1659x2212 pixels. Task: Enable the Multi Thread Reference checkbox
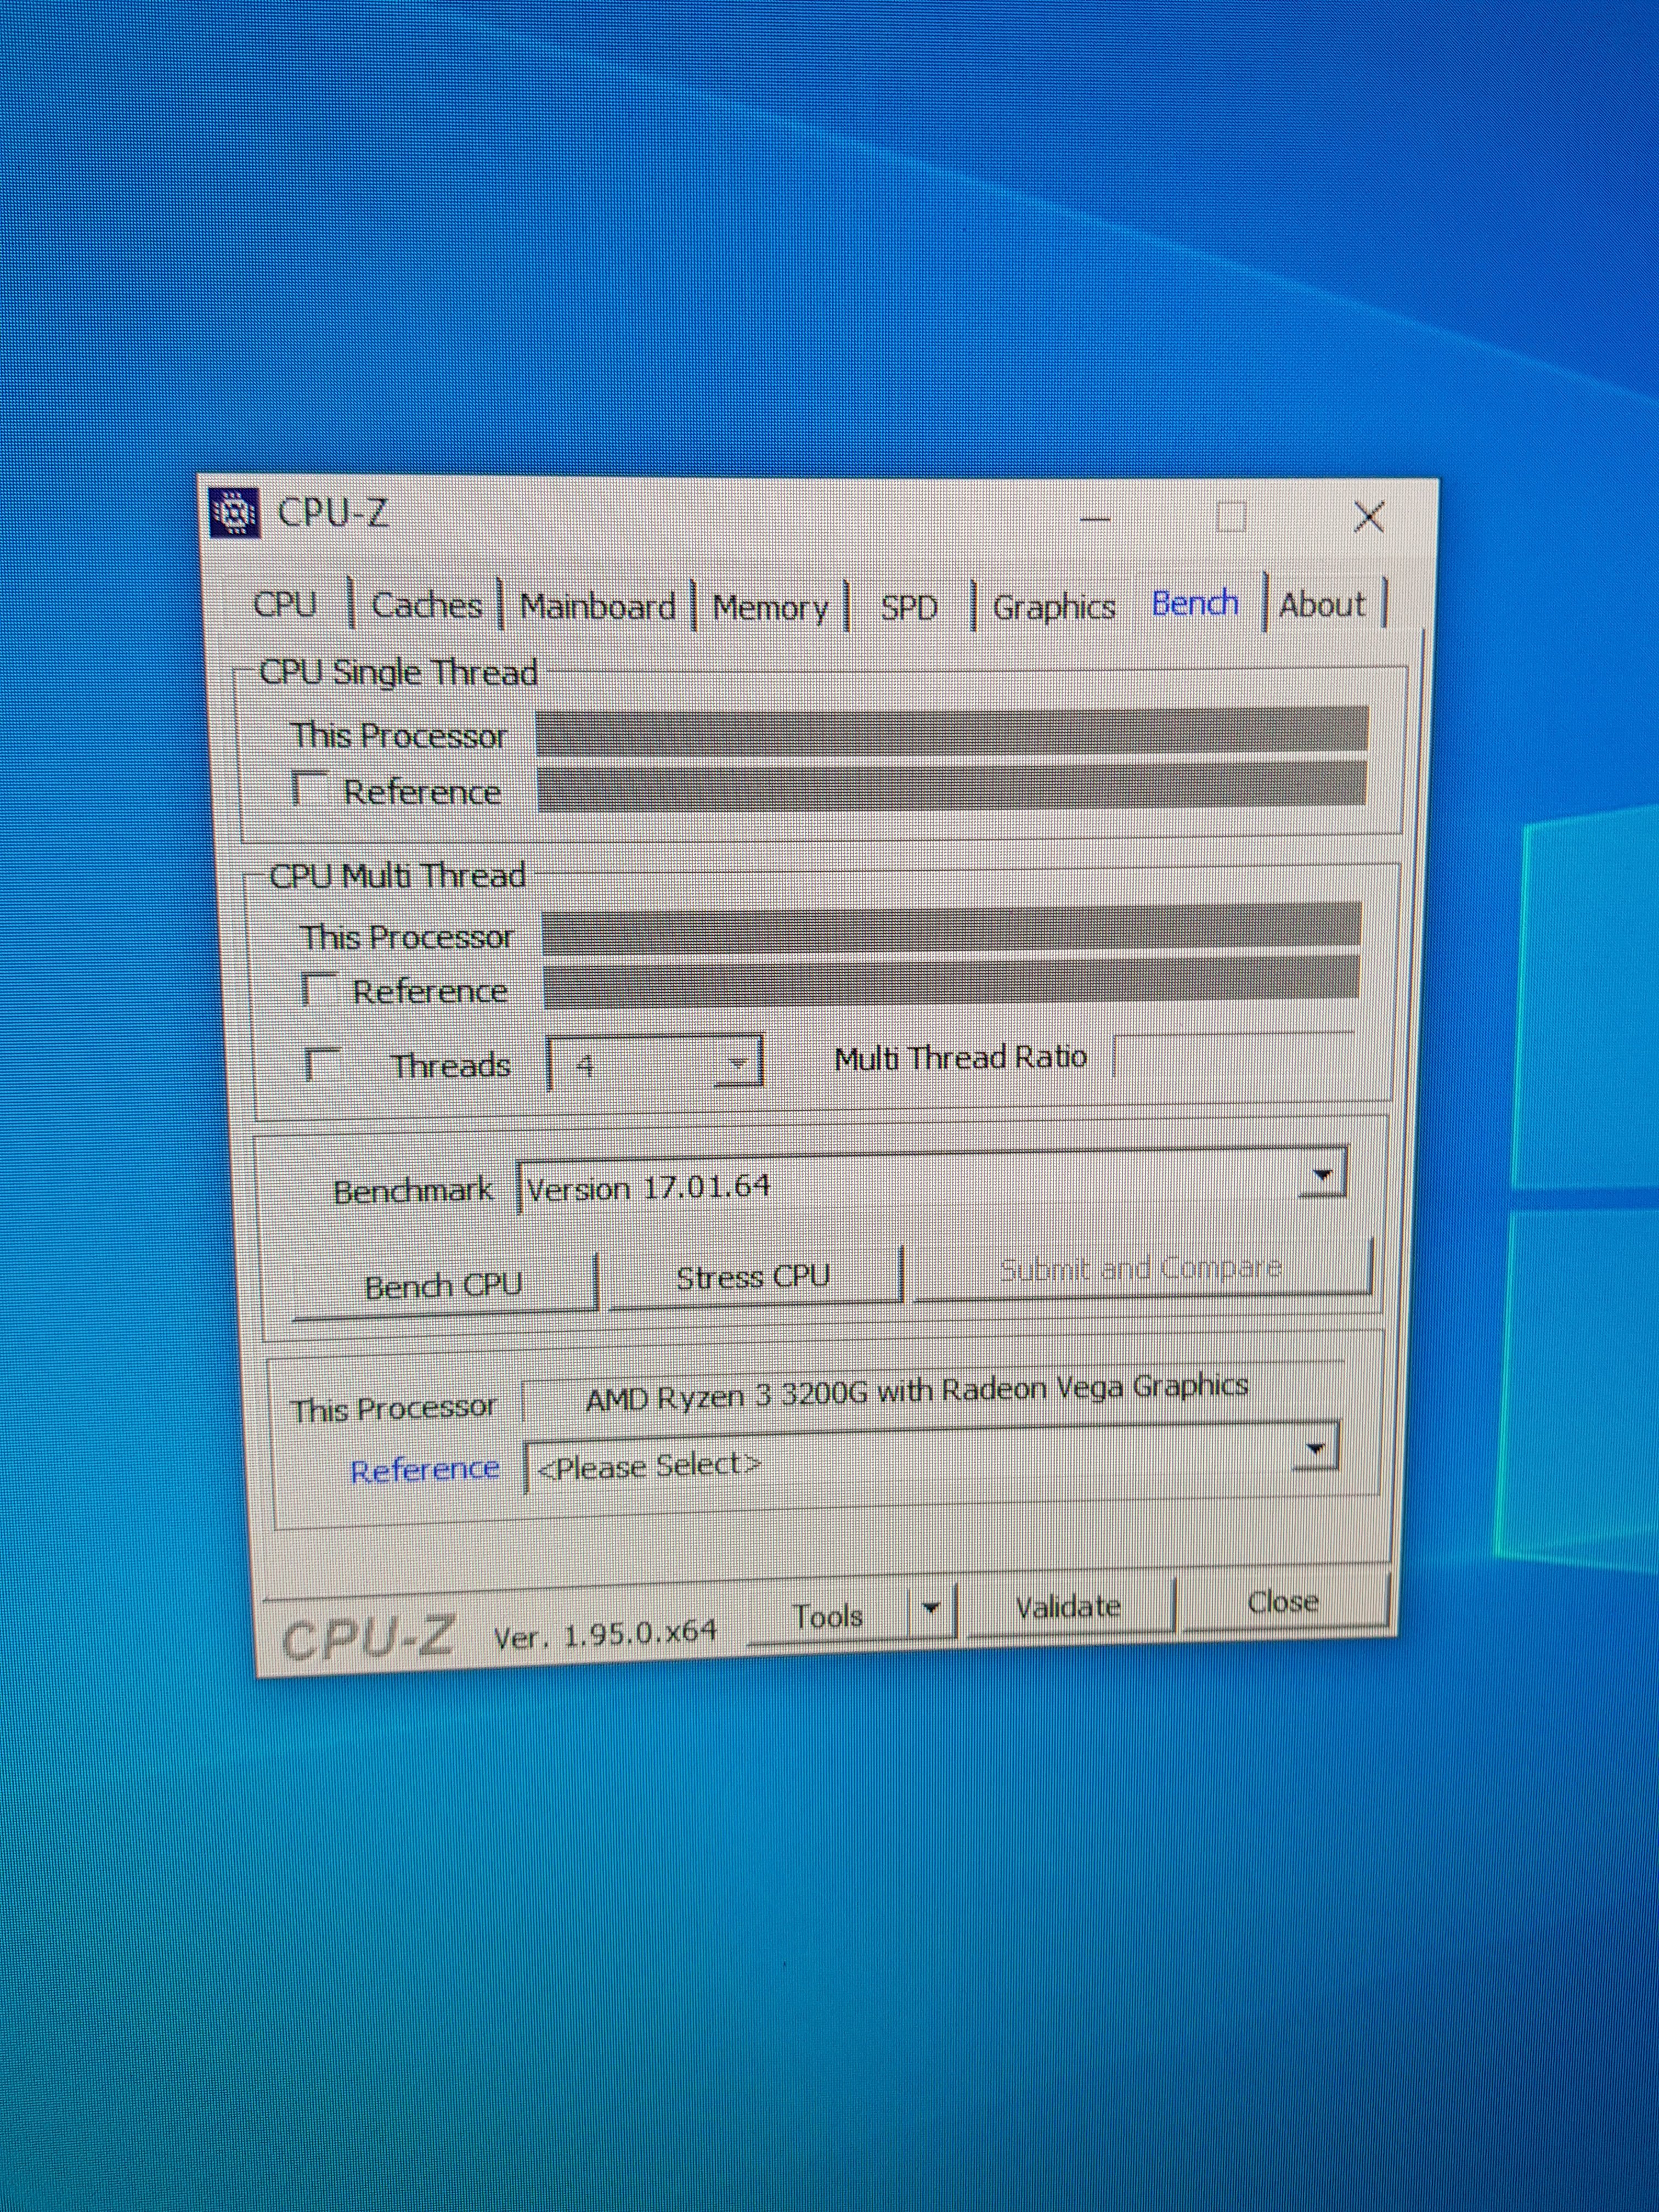(319, 989)
